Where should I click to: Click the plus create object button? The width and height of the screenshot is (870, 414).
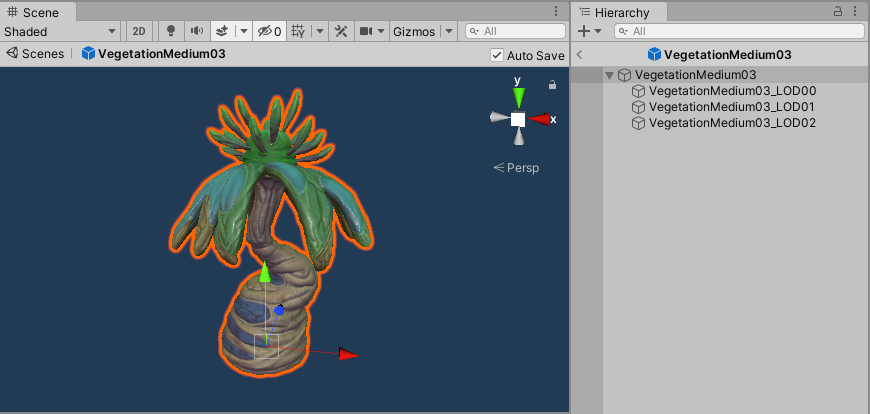coord(584,31)
